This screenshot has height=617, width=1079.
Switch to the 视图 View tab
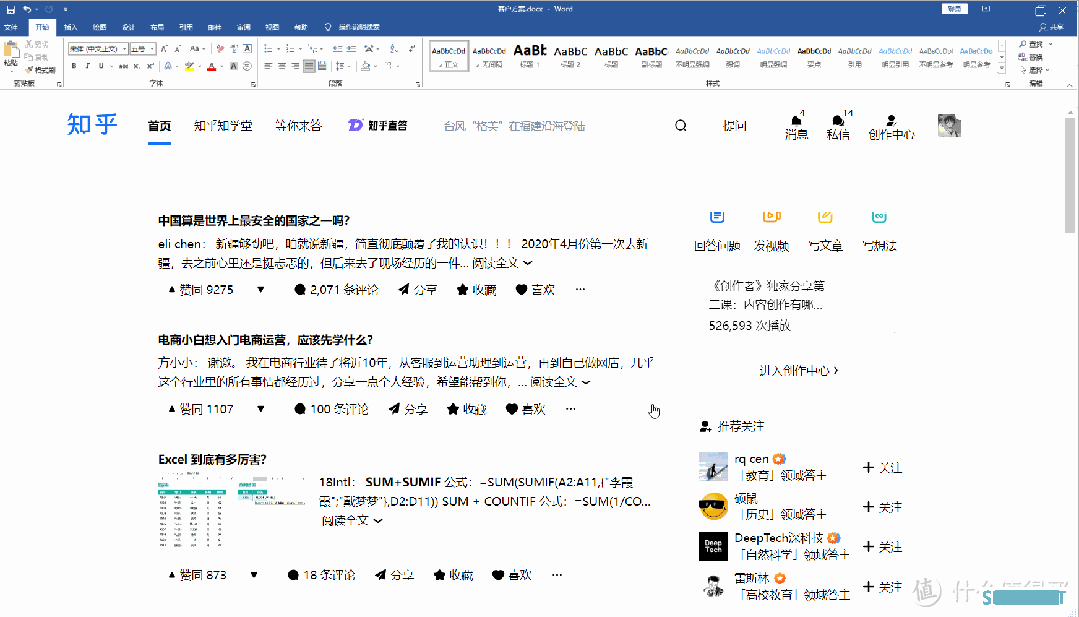point(273,28)
